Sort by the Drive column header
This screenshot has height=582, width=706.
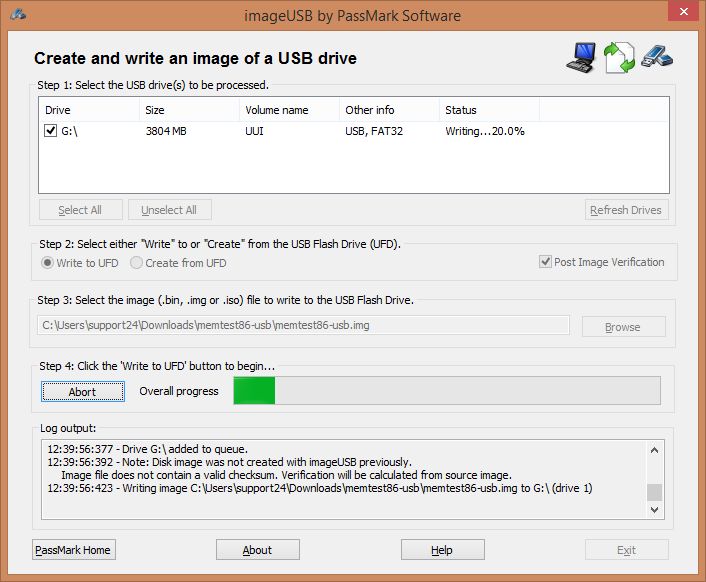click(x=89, y=110)
